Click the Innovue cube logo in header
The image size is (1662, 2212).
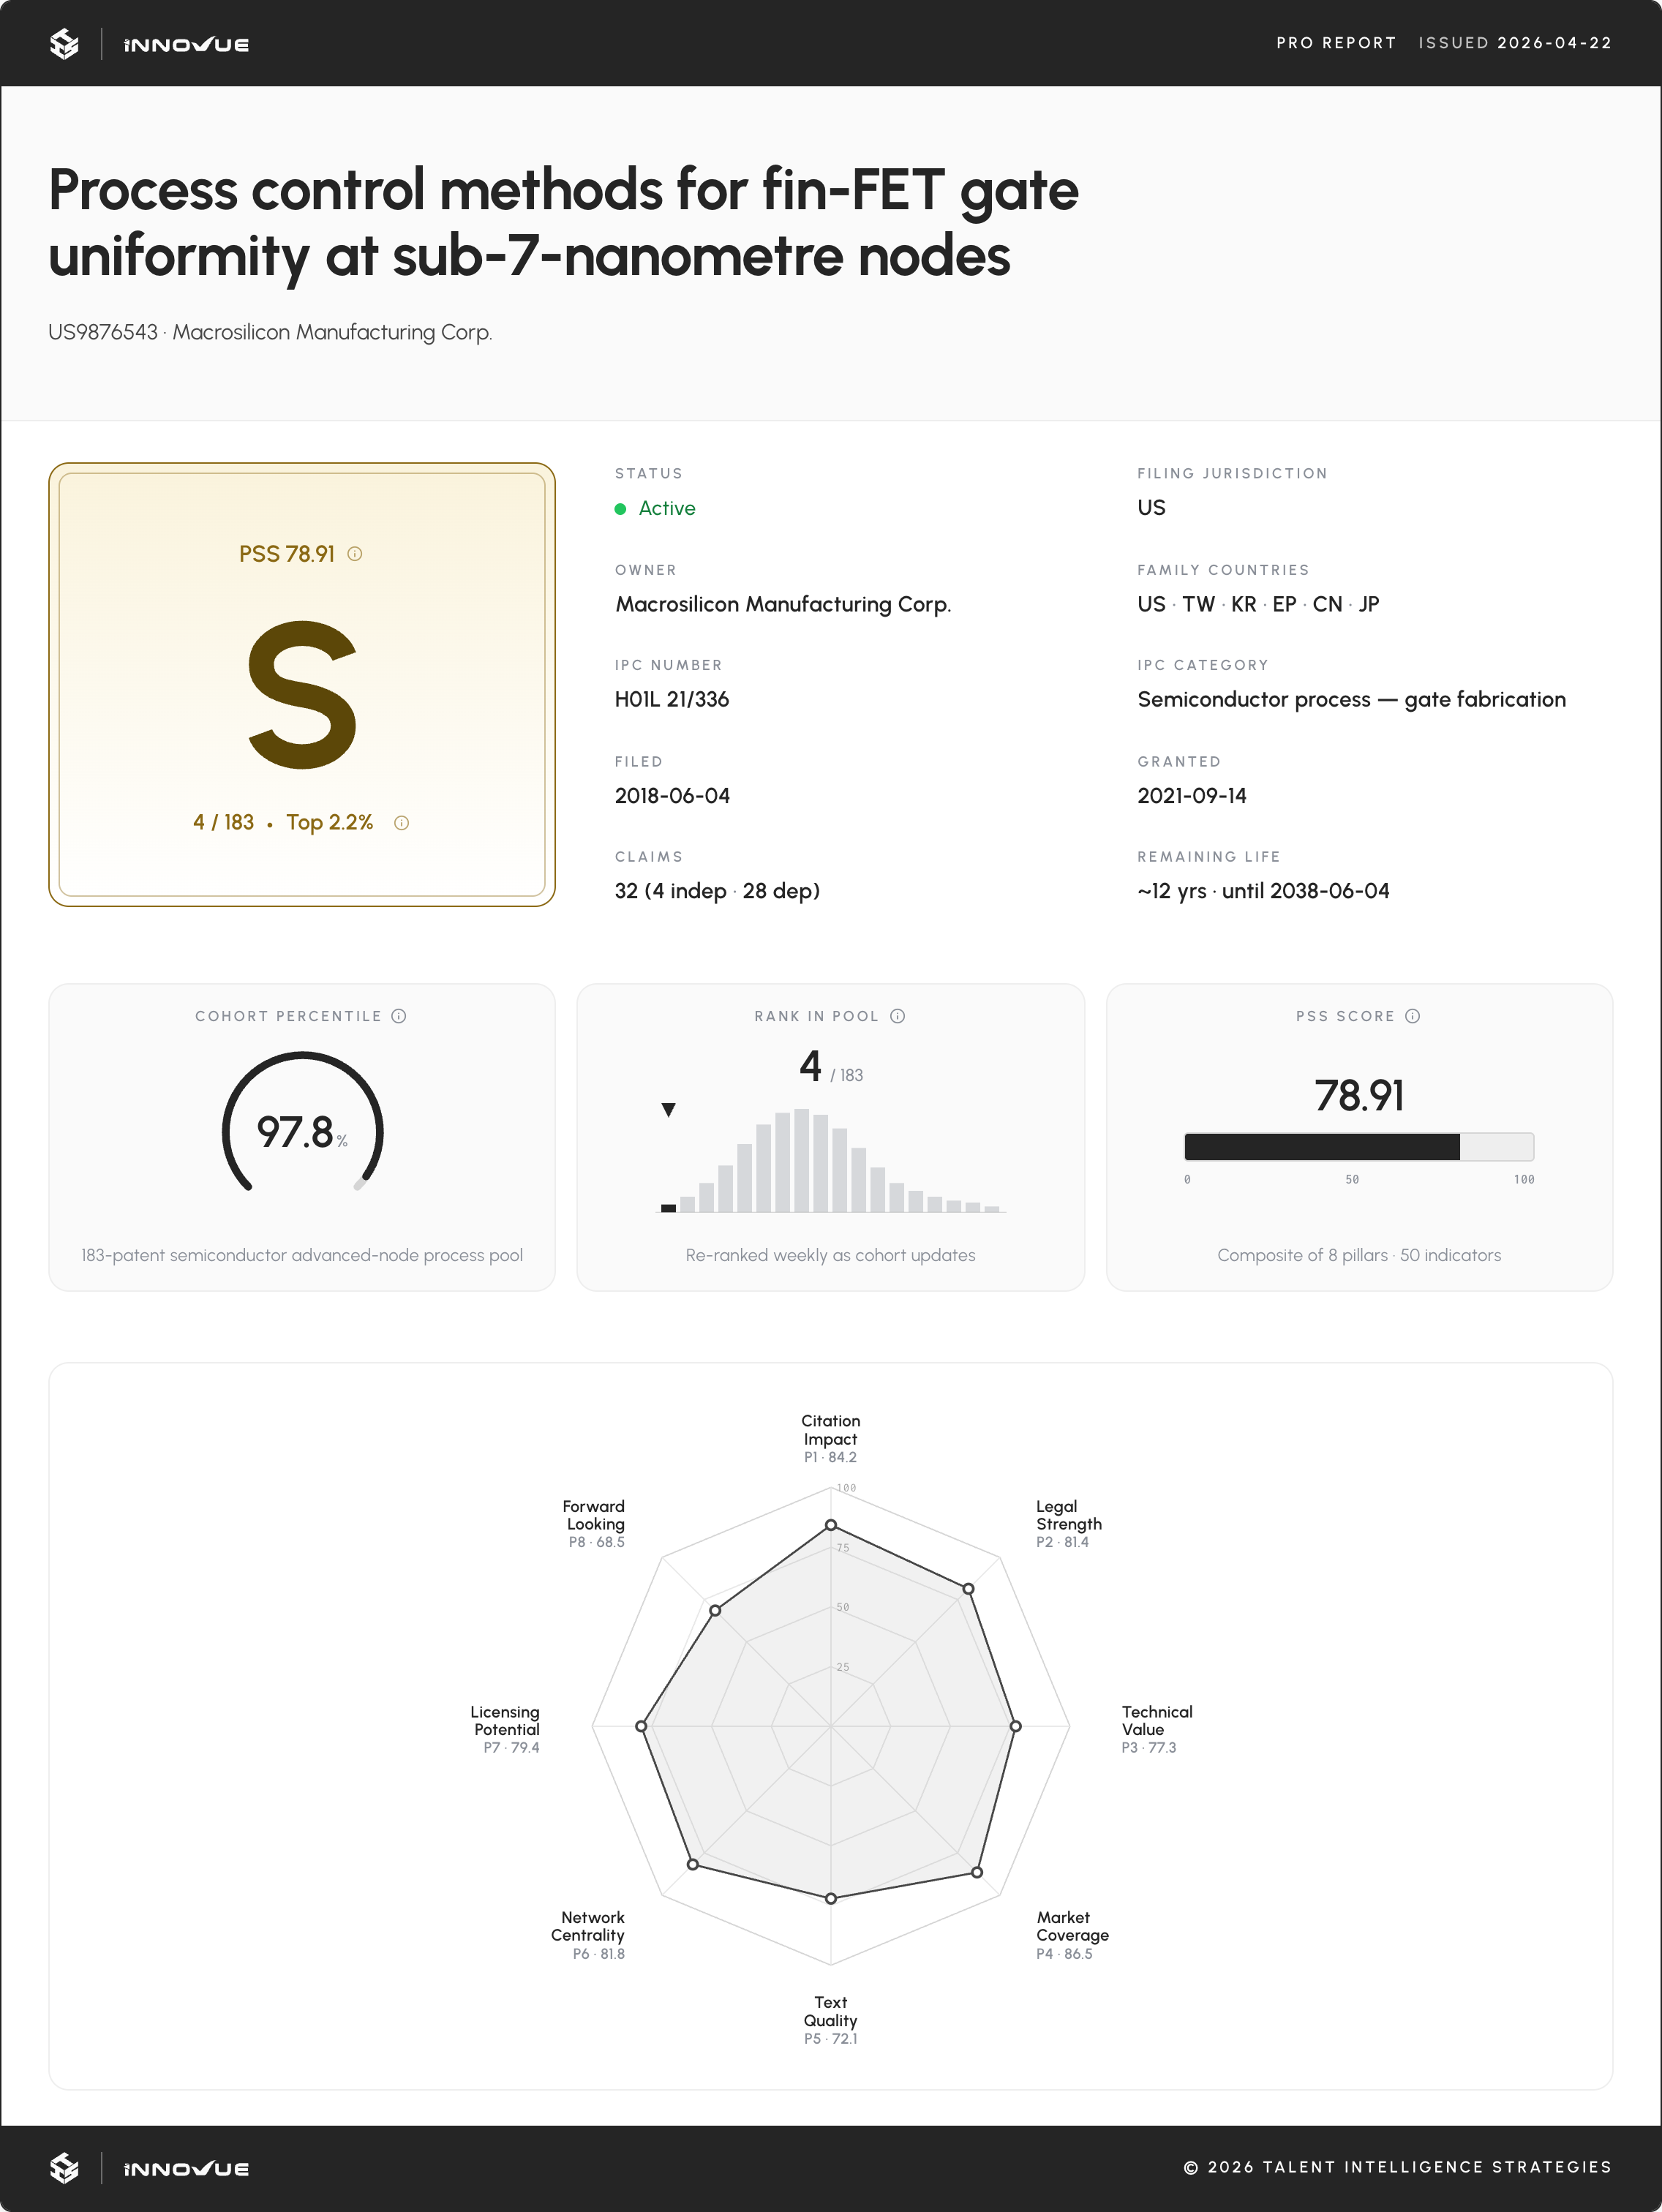(x=64, y=44)
